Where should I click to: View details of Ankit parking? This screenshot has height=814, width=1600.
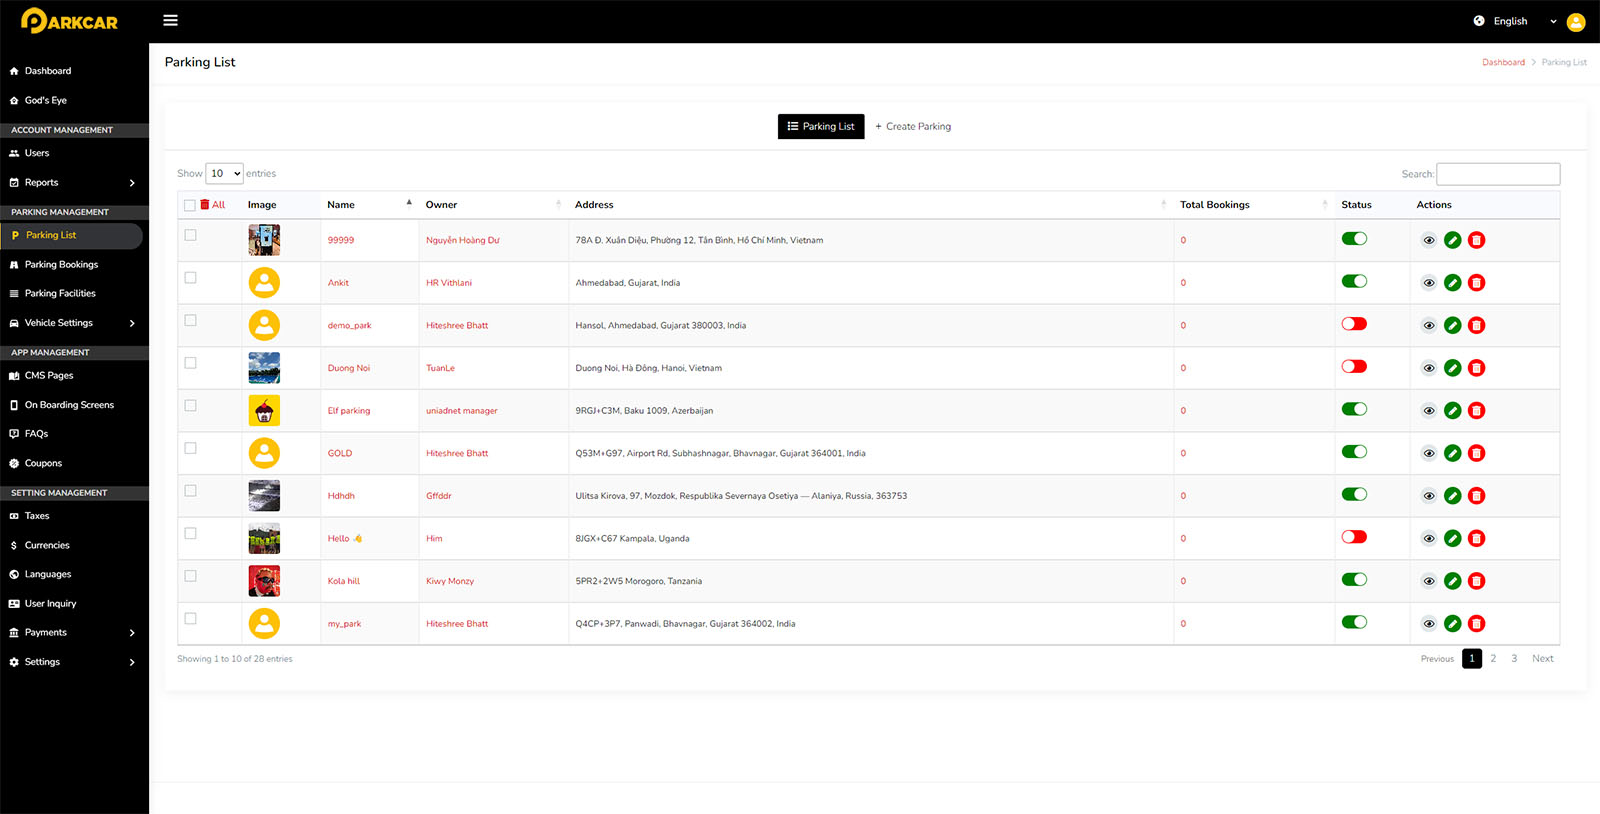click(x=1429, y=283)
